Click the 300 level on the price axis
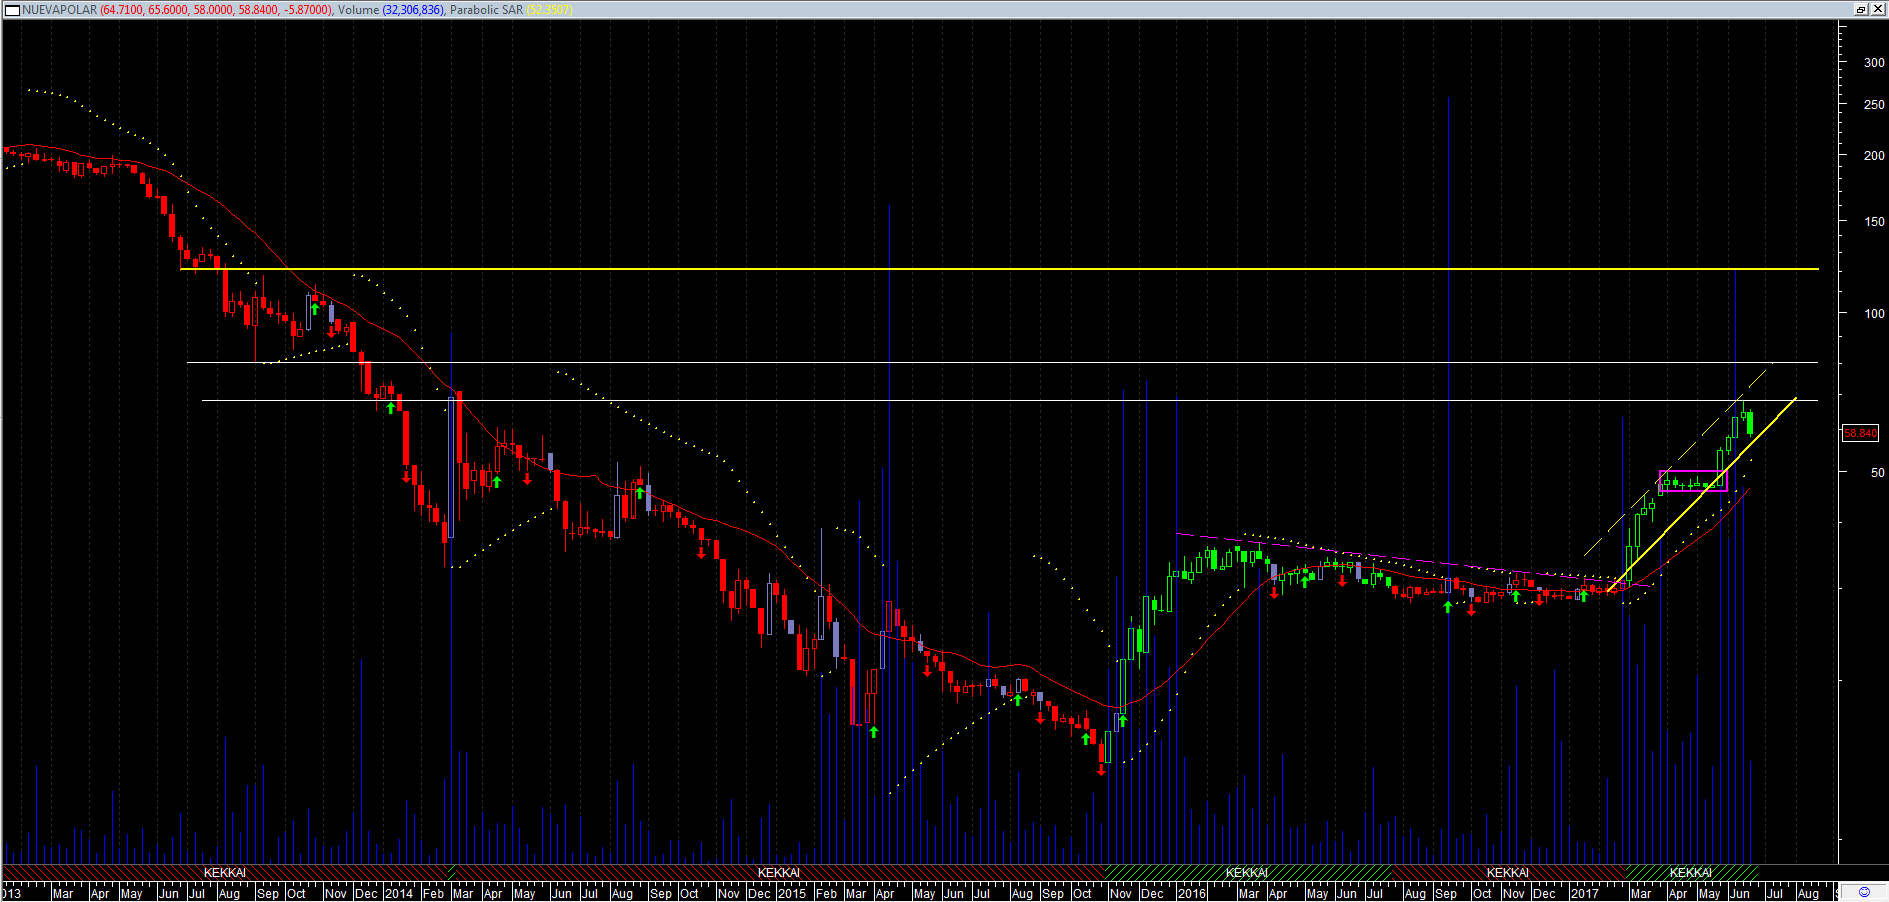Viewport: 1889px width, 902px height. [1873, 62]
